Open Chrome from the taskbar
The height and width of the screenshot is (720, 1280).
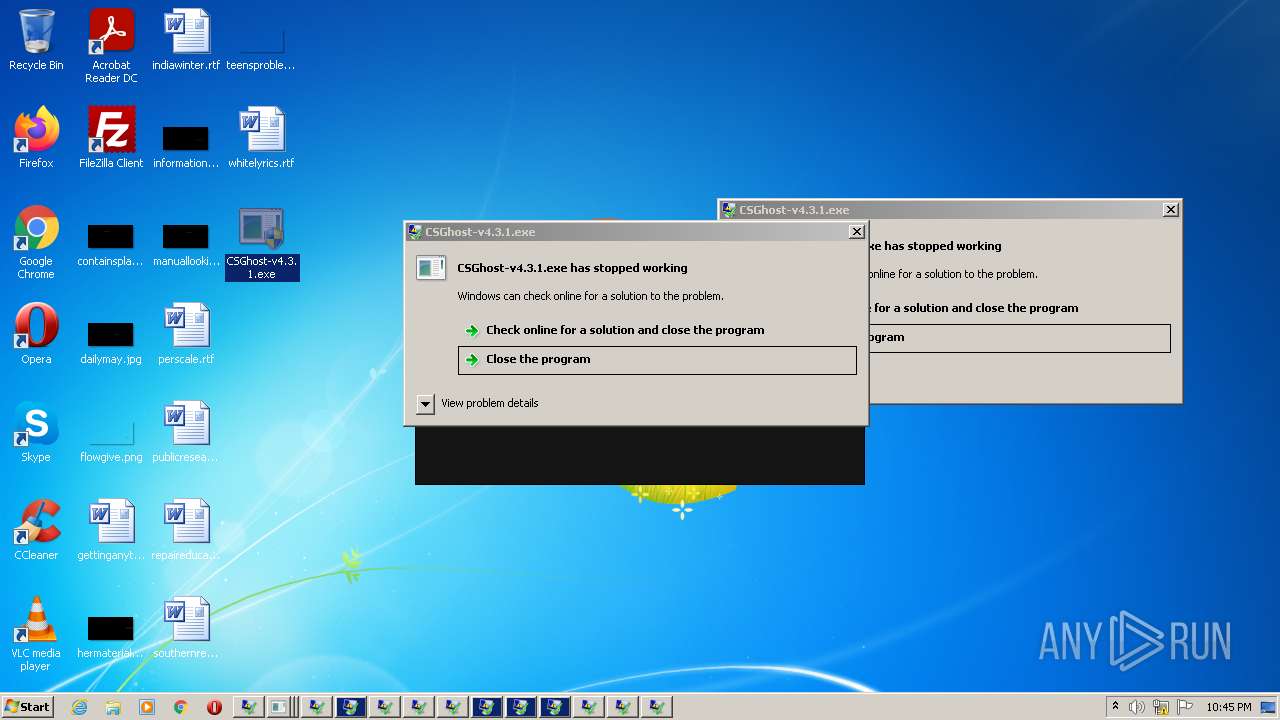point(181,707)
